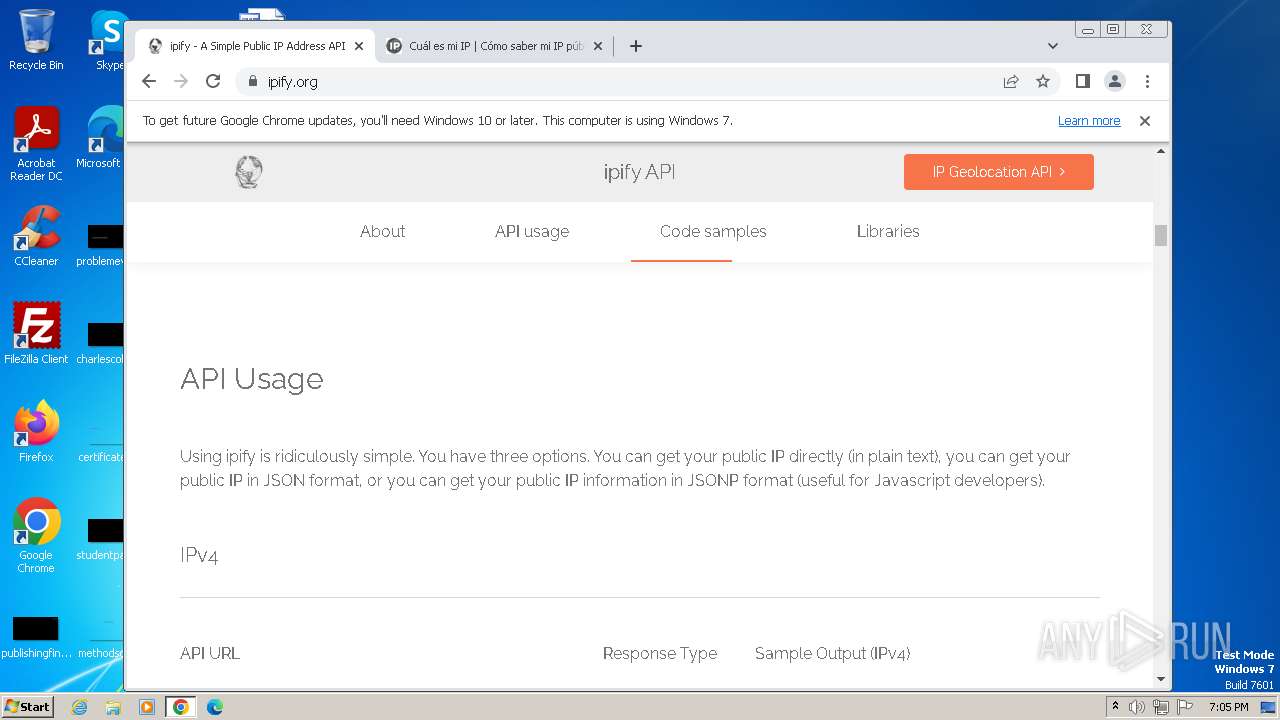Screen dimensions: 1280x720
Task: Open Acrobat Reader DC desktop icon
Action: [36, 144]
